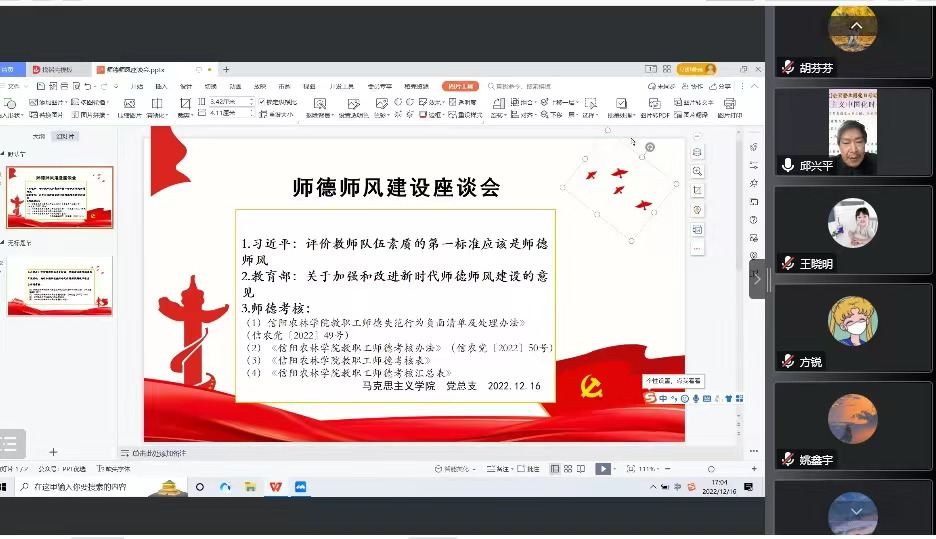Toggle microphone icon for 邱兴平
Viewport: 936px width, 539px height.
[x=788, y=165]
